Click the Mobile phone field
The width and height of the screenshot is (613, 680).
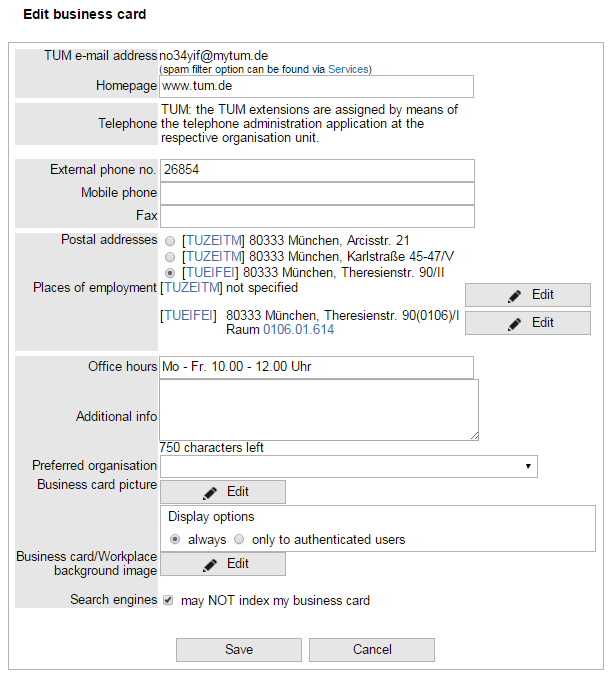[x=316, y=193]
